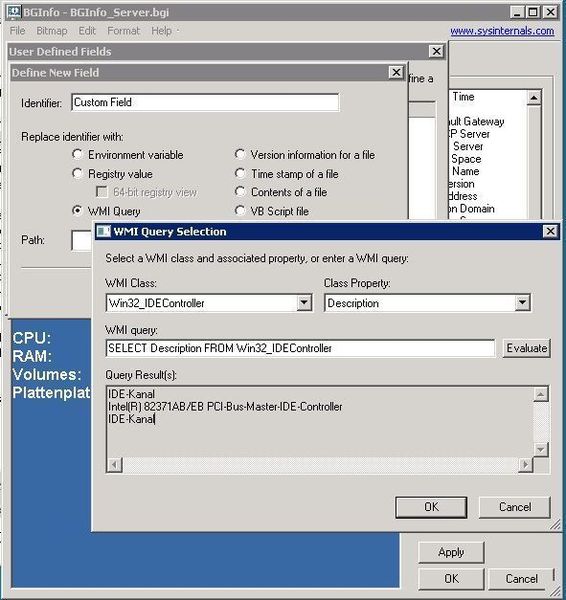This screenshot has height=600, width=566.
Task: Select the Gateway entry in Fields list
Action: (x=476, y=122)
